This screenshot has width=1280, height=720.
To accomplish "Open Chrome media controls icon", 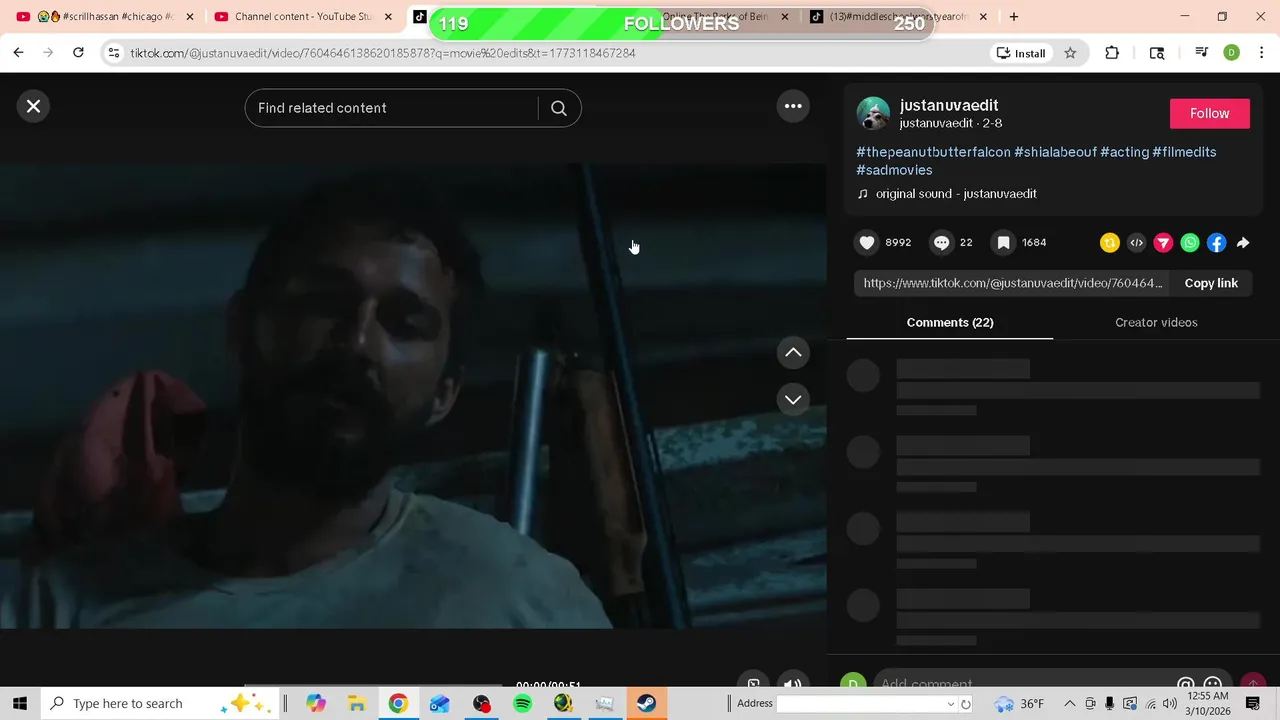I will pyautogui.click(x=1201, y=53).
